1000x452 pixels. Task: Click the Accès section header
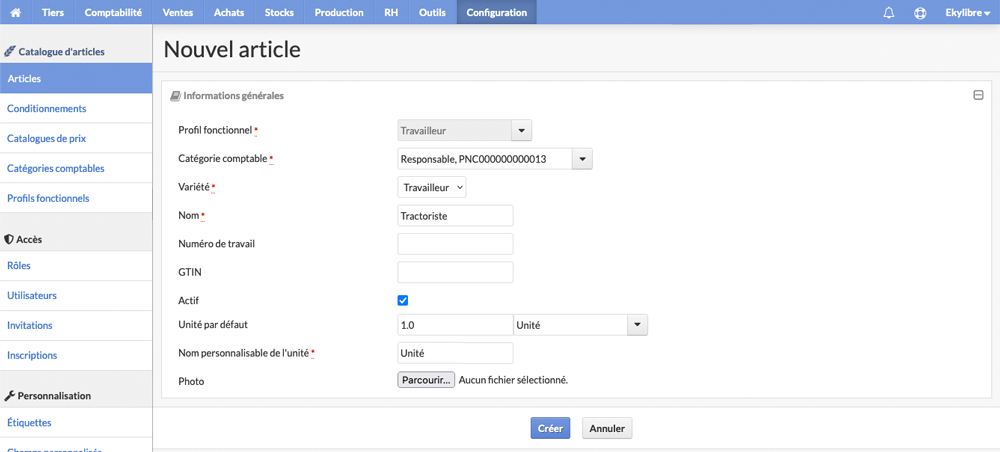(24, 239)
